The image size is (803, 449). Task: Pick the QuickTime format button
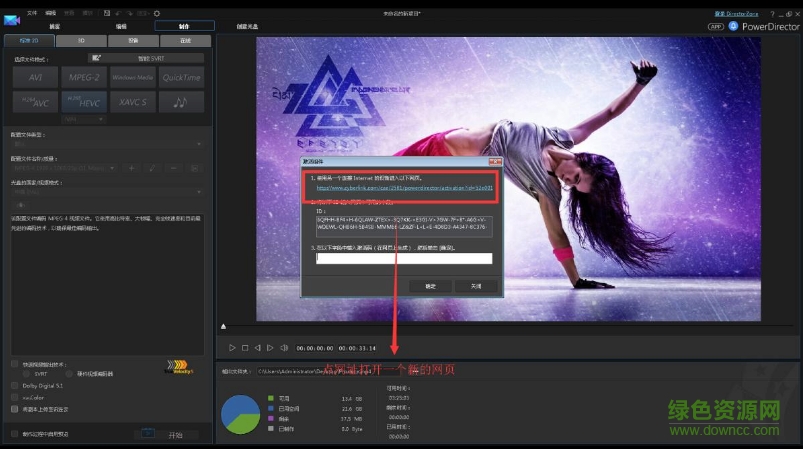pyautogui.click(x=181, y=77)
